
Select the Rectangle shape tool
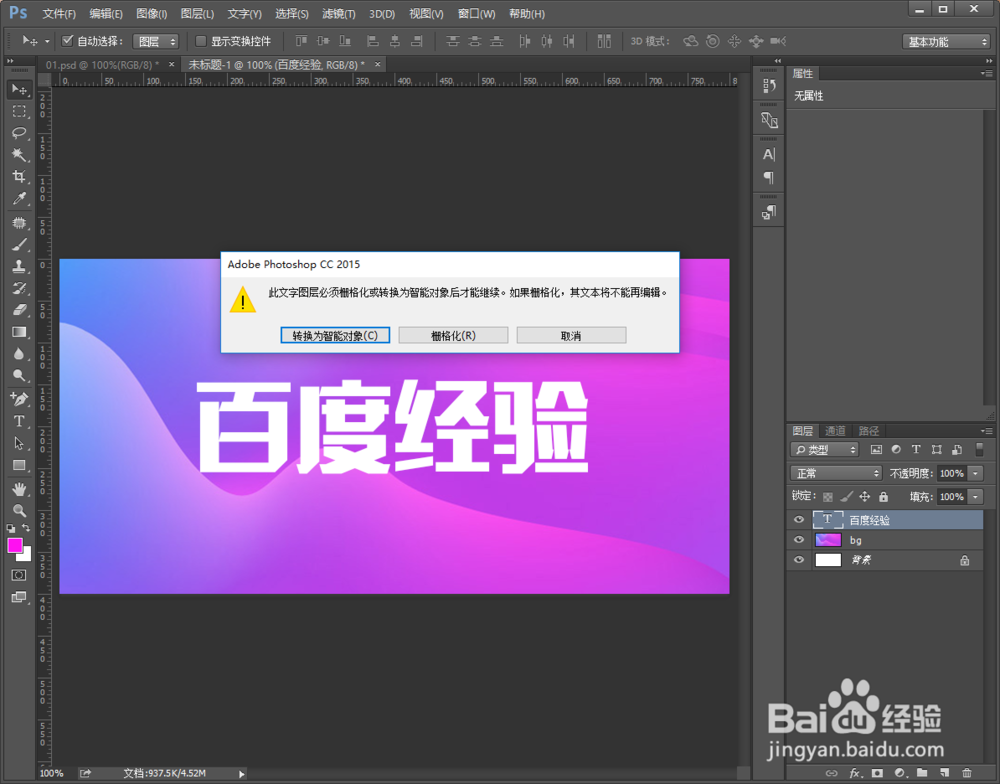click(19, 465)
